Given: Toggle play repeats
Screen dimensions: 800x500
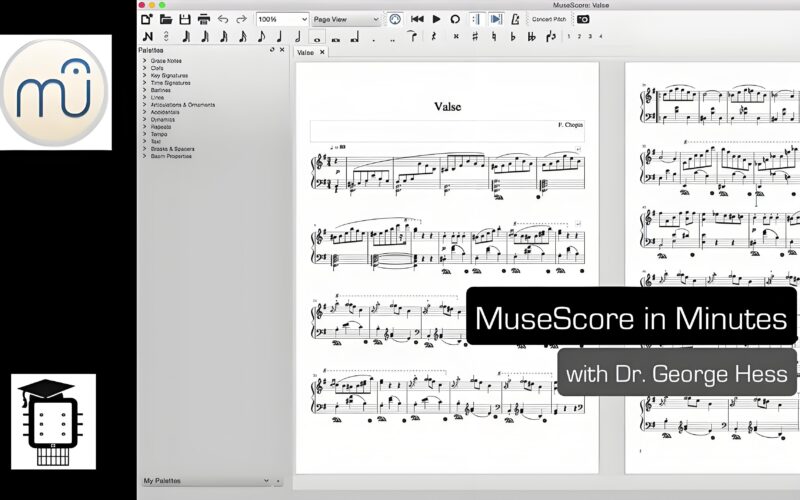Looking at the screenshot, I should [x=476, y=19].
